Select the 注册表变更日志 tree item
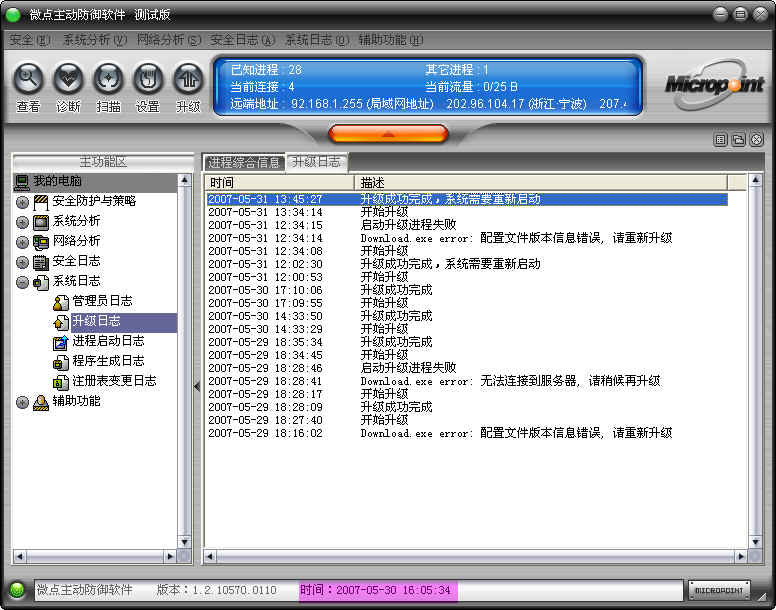Screen dimensions: 776x610 point(113,381)
